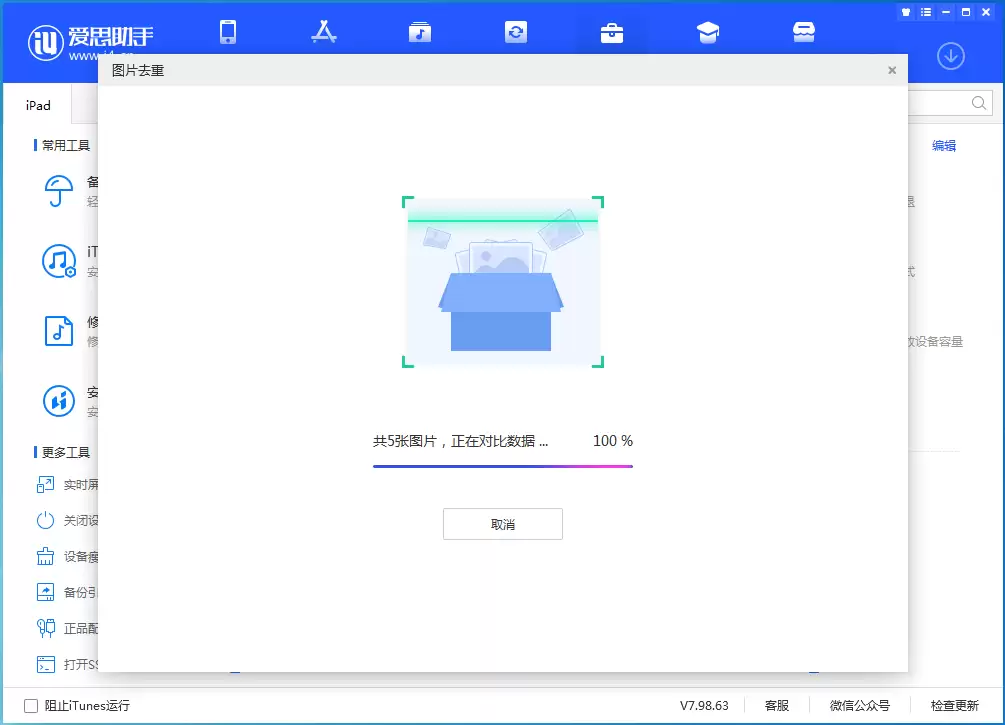The width and height of the screenshot is (1005, 725).
Task: Click the 更多工具 section heading
Action: click(x=66, y=453)
